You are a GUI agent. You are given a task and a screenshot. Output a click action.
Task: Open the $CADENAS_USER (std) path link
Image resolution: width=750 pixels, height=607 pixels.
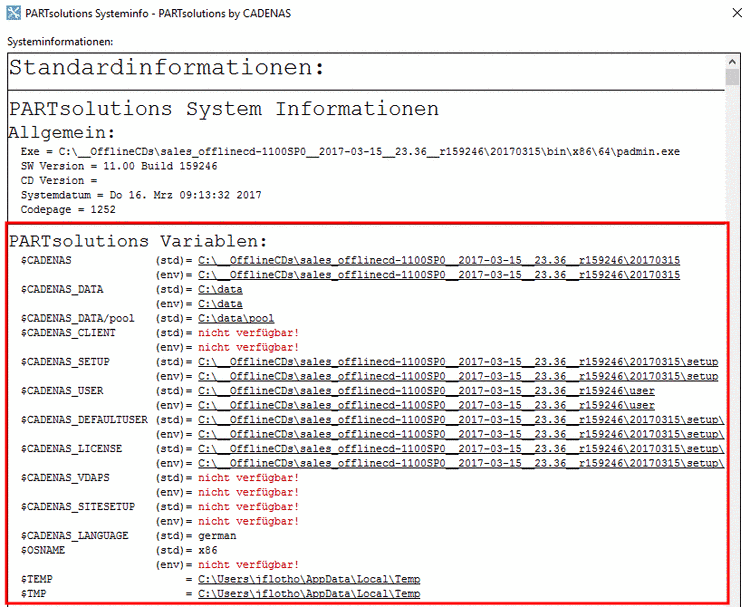(x=426, y=391)
